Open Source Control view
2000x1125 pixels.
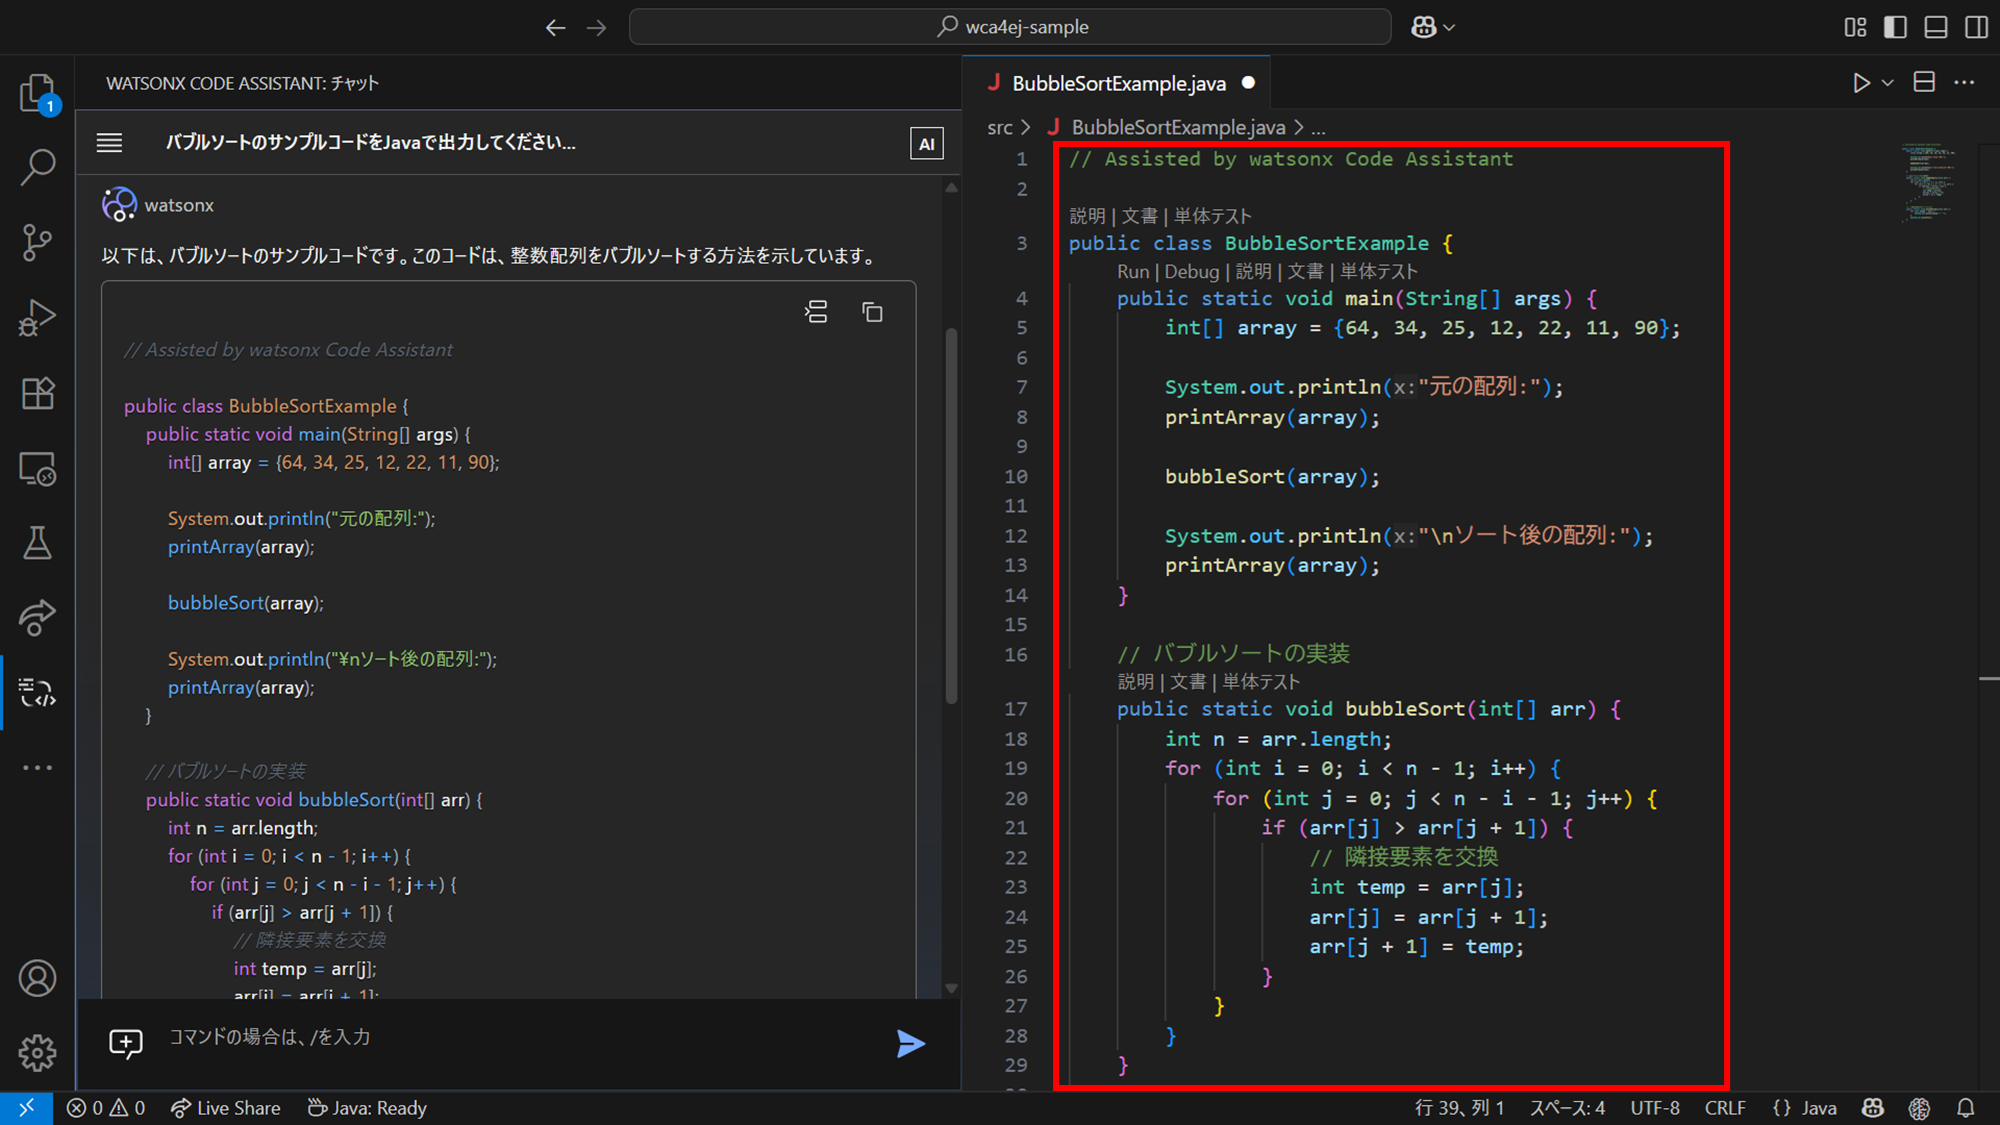(x=37, y=243)
